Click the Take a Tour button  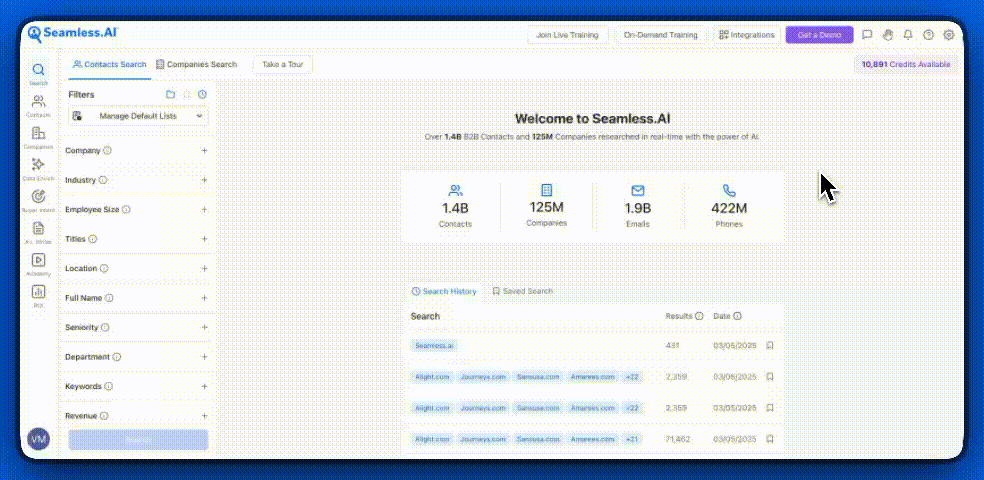(x=282, y=65)
